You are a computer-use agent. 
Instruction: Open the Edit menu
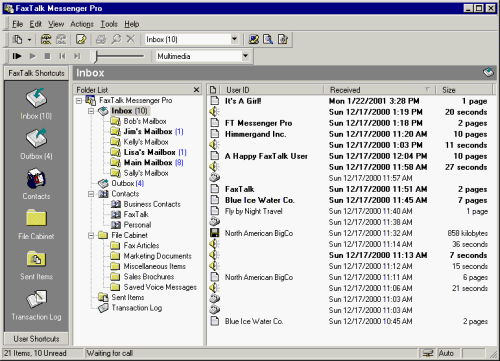pos(35,24)
